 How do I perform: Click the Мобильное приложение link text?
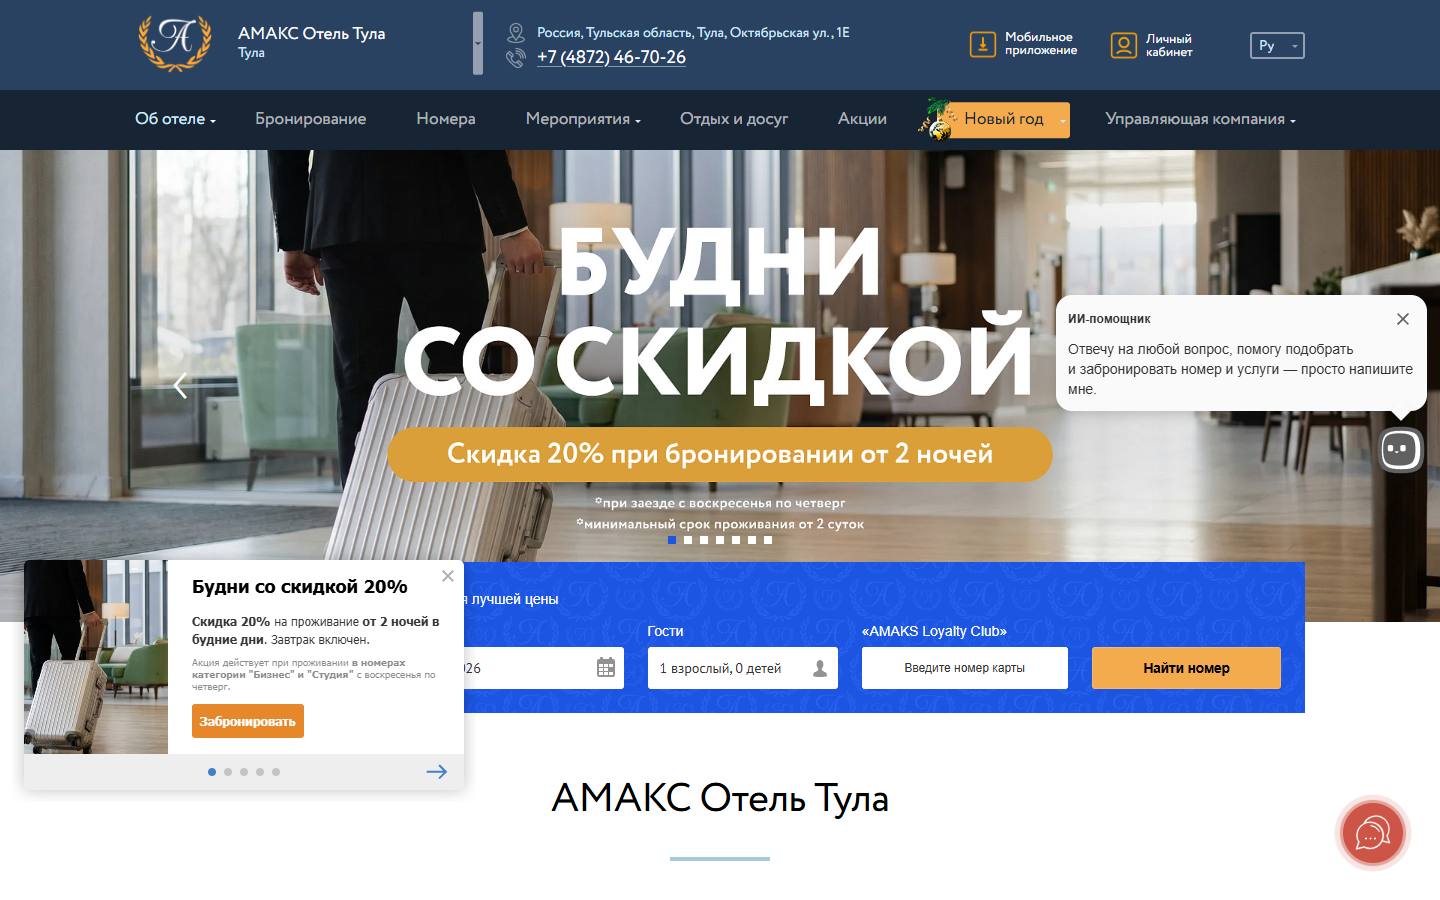click(1041, 44)
